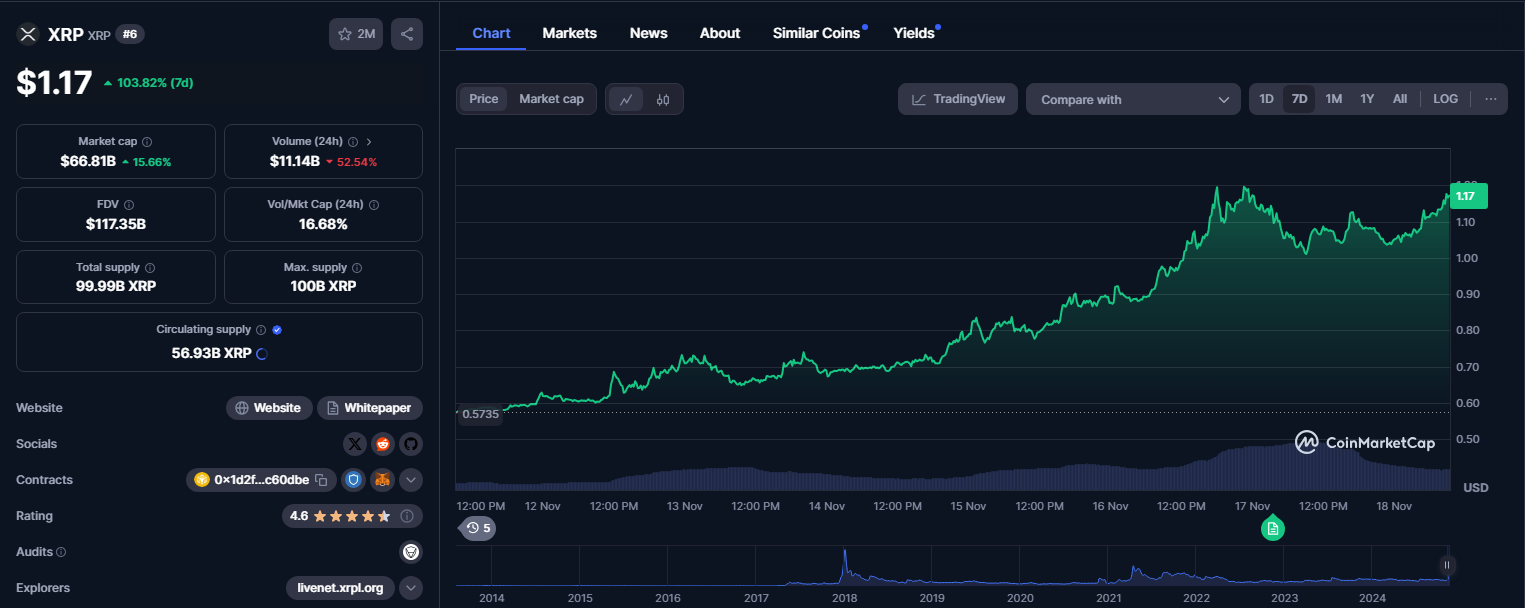
Task: Switch to the Markets tab
Action: coord(569,33)
